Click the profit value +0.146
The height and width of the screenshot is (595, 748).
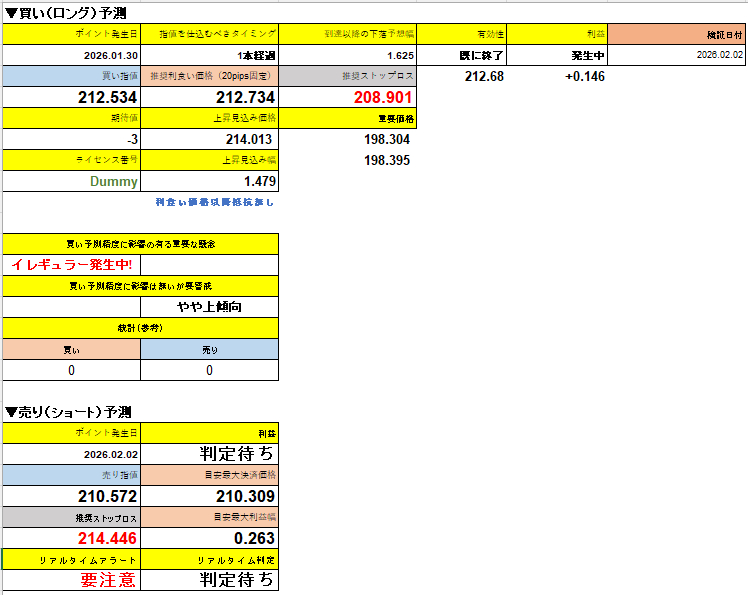pyautogui.click(x=584, y=76)
